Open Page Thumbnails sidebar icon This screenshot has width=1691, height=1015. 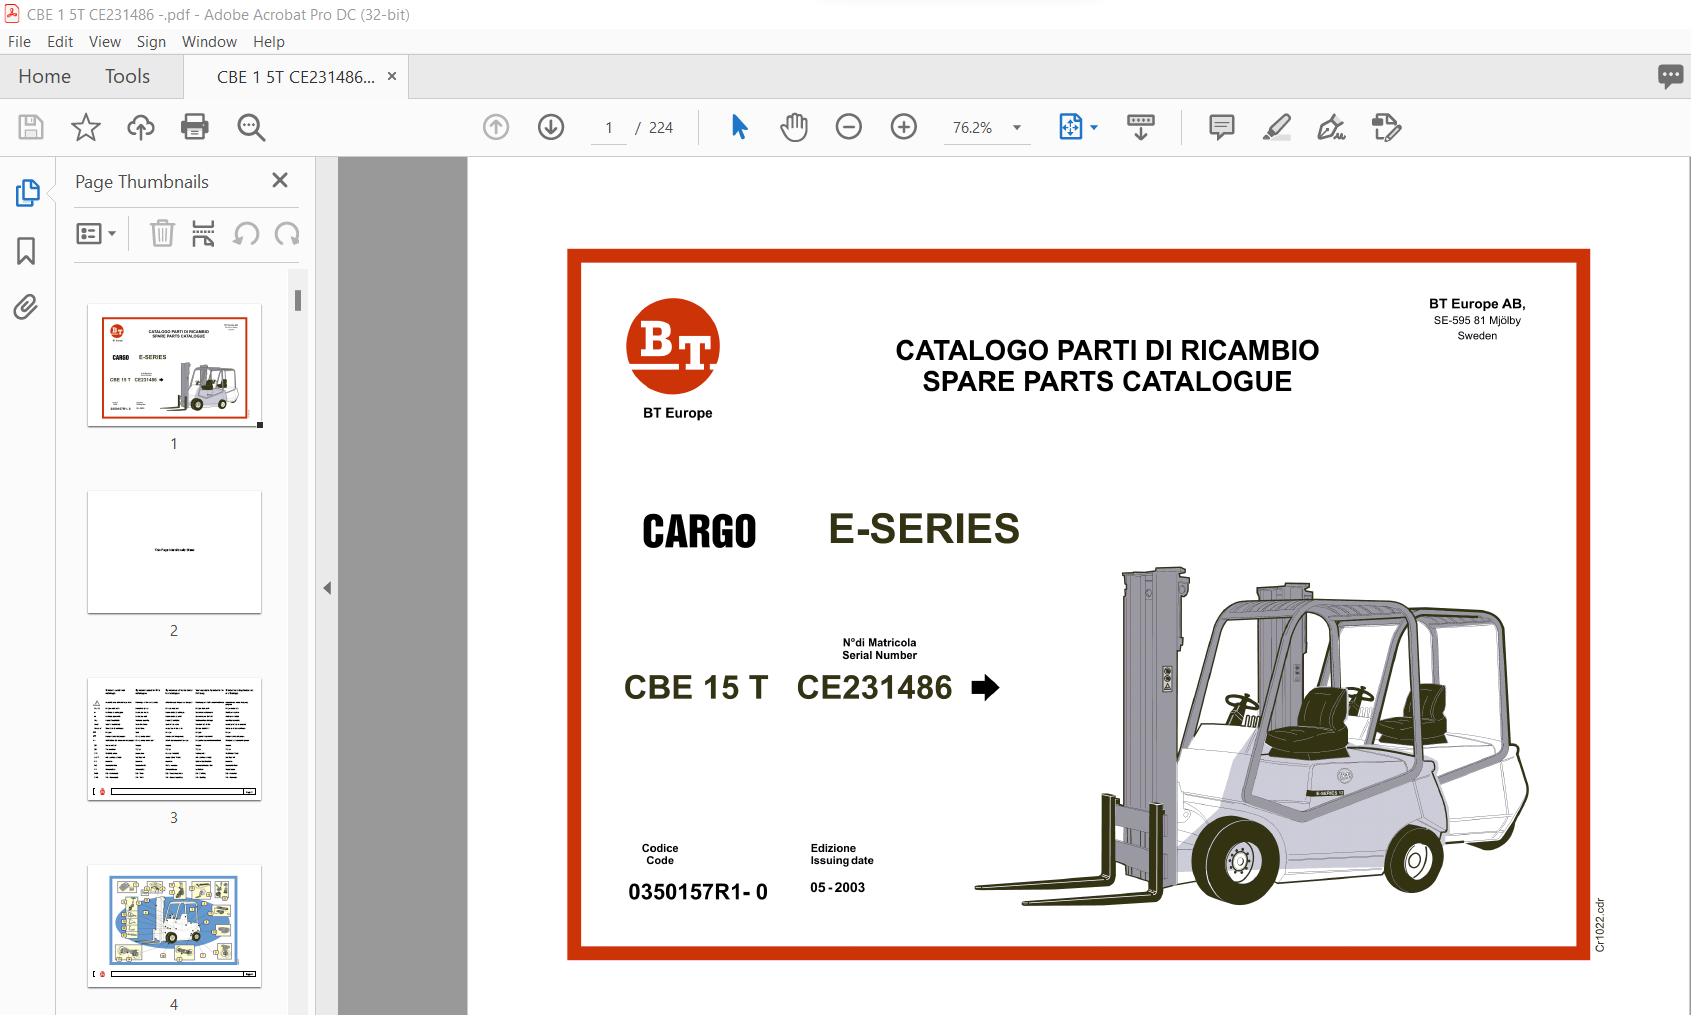click(27, 192)
